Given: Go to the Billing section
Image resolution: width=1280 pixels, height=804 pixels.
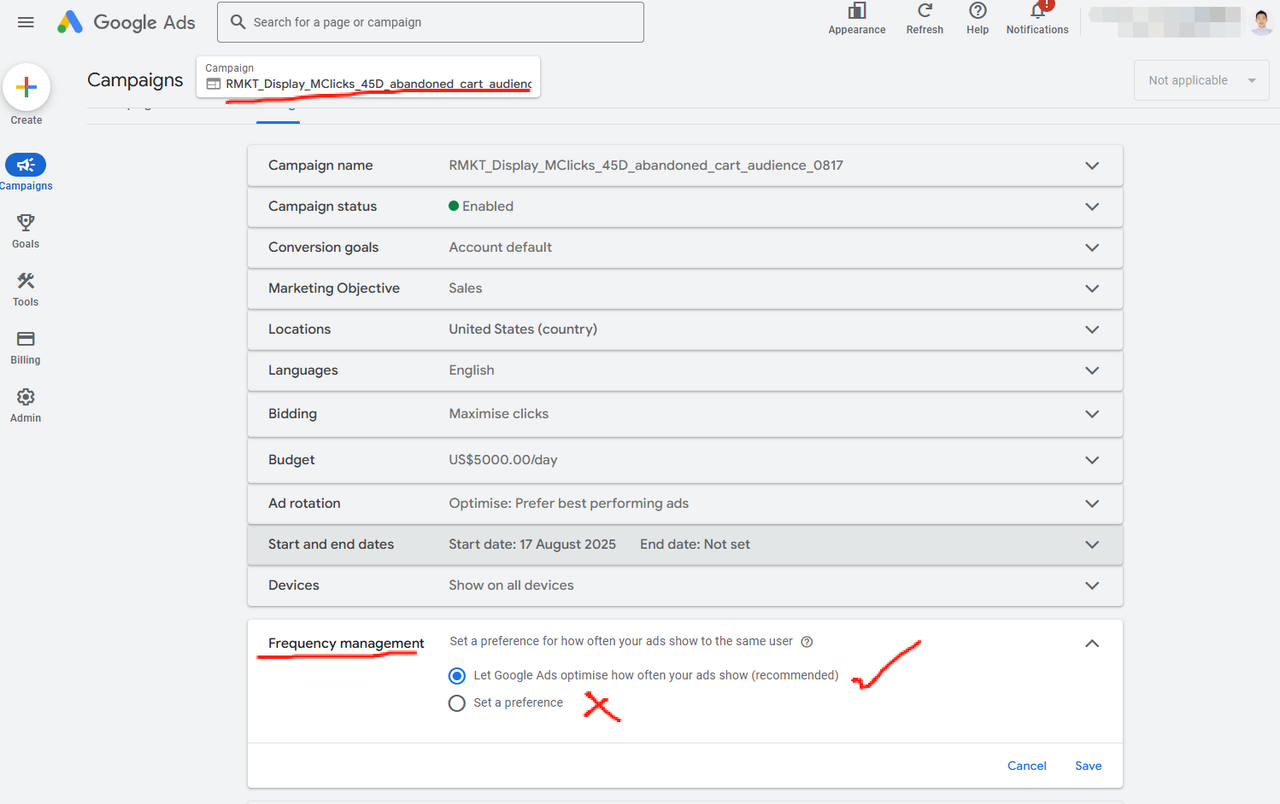Looking at the screenshot, I should [x=26, y=339].
